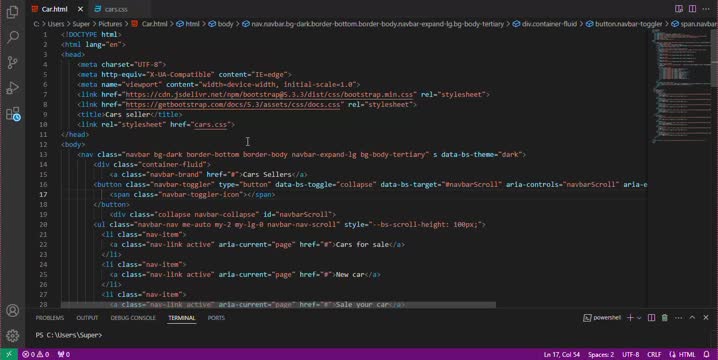Select the Terminal panel tab

click(x=181, y=317)
